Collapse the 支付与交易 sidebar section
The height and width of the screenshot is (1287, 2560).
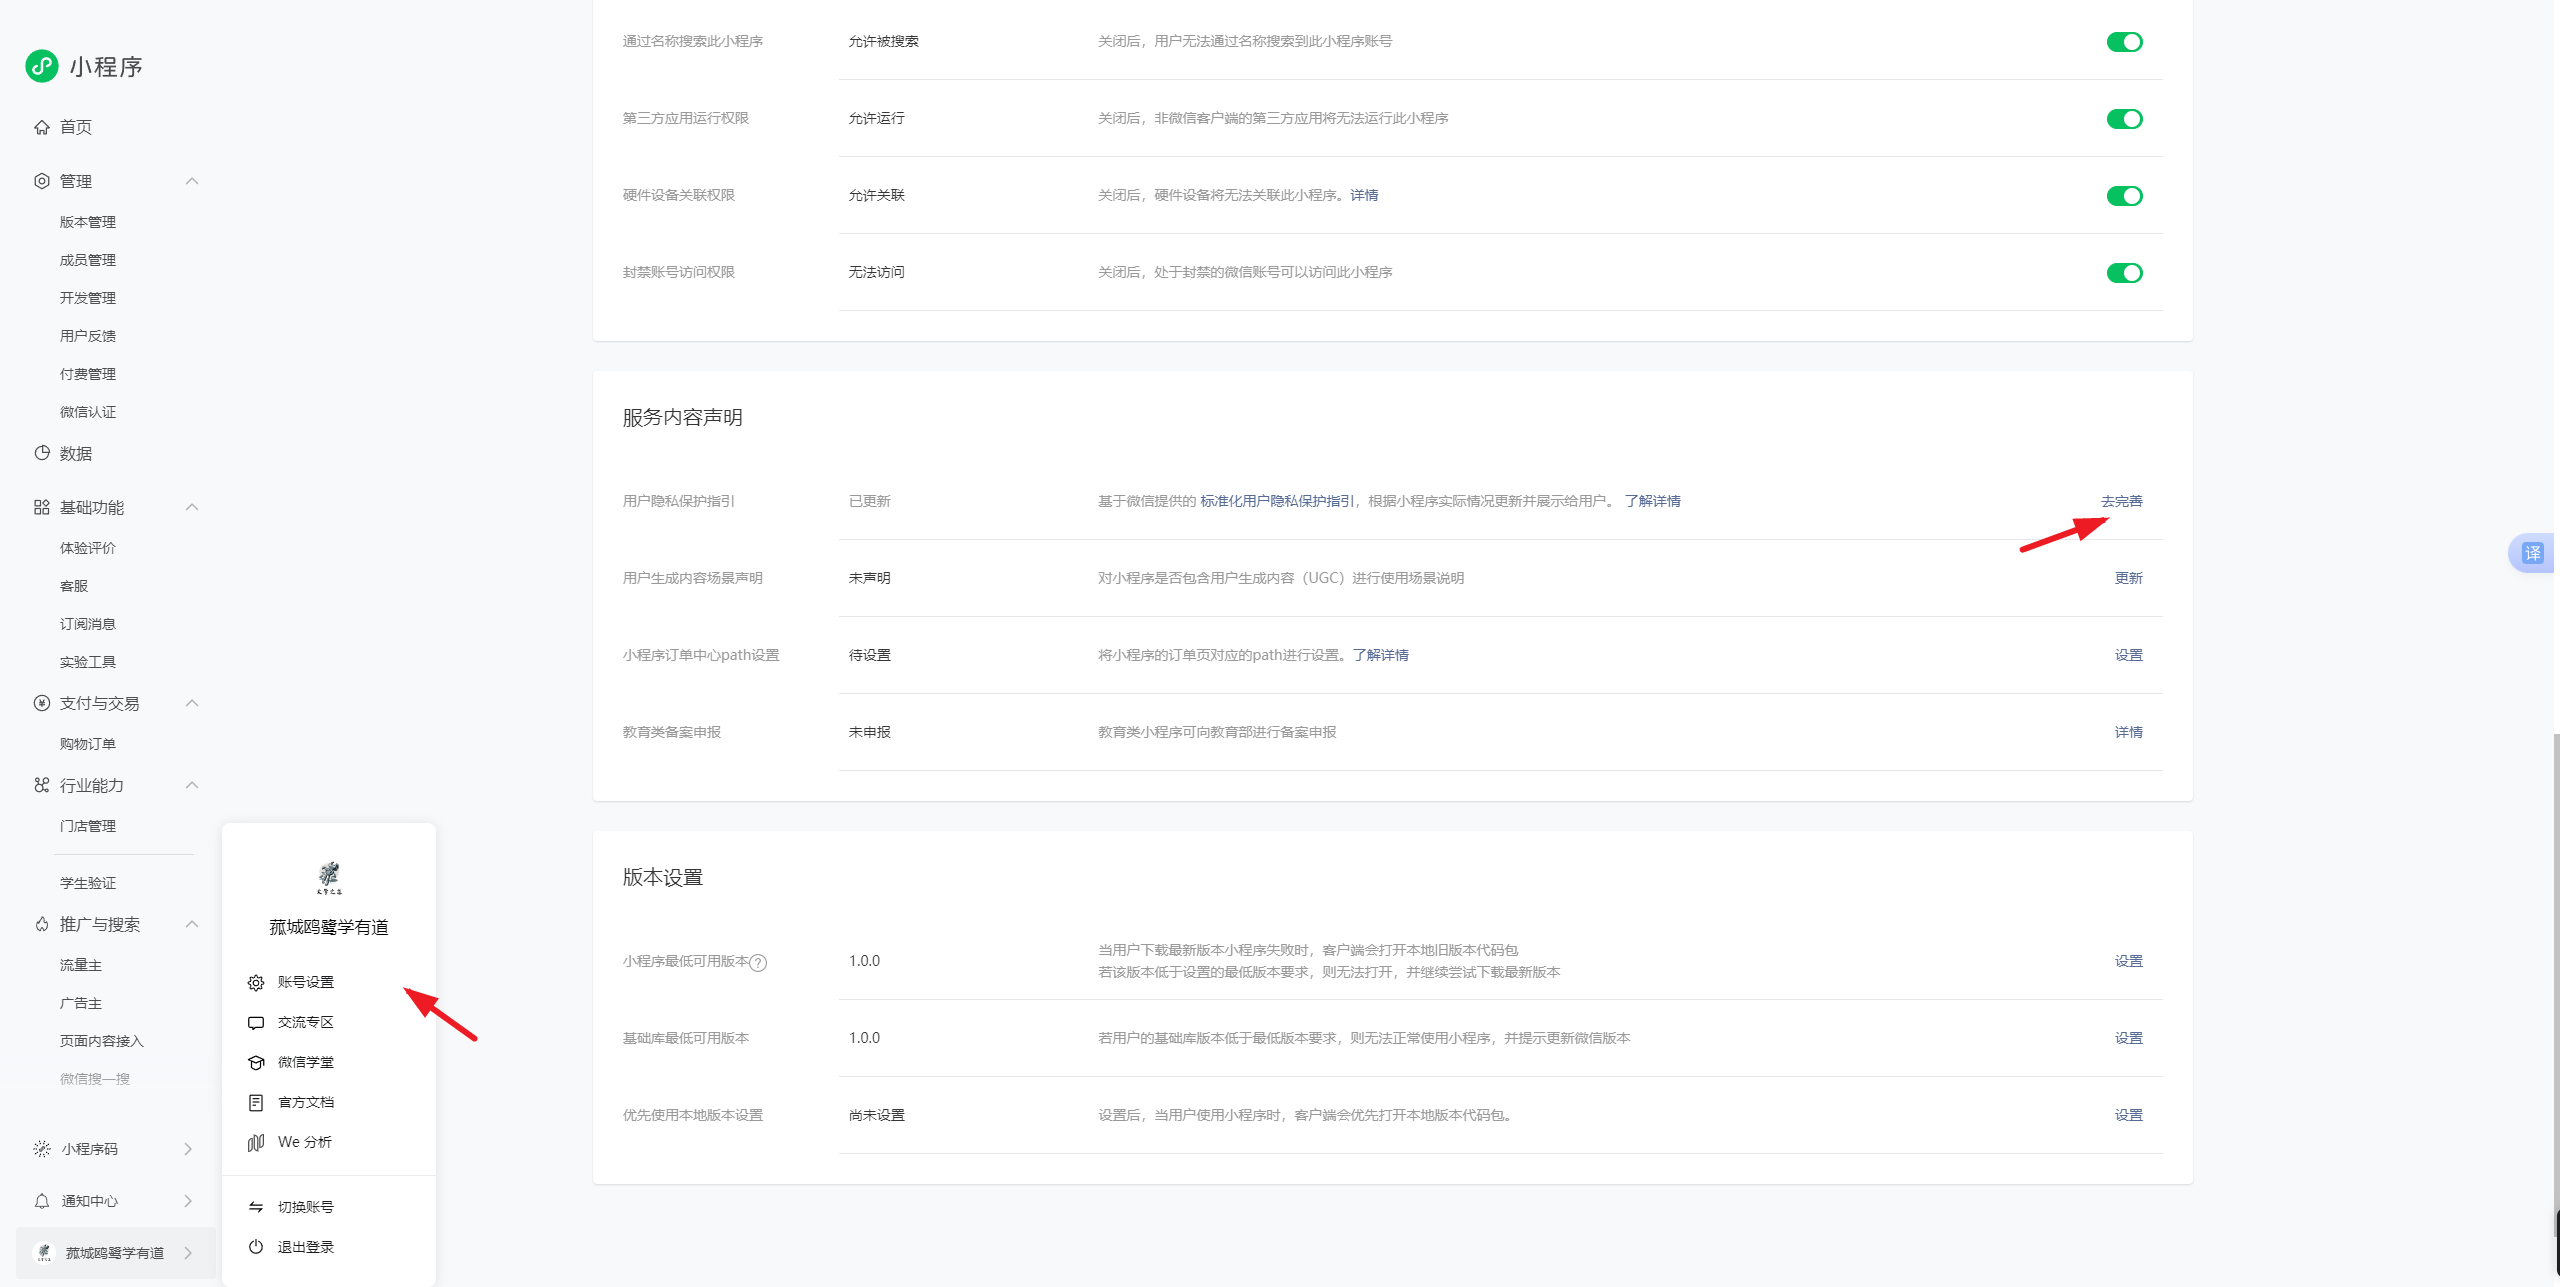point(192,703)
